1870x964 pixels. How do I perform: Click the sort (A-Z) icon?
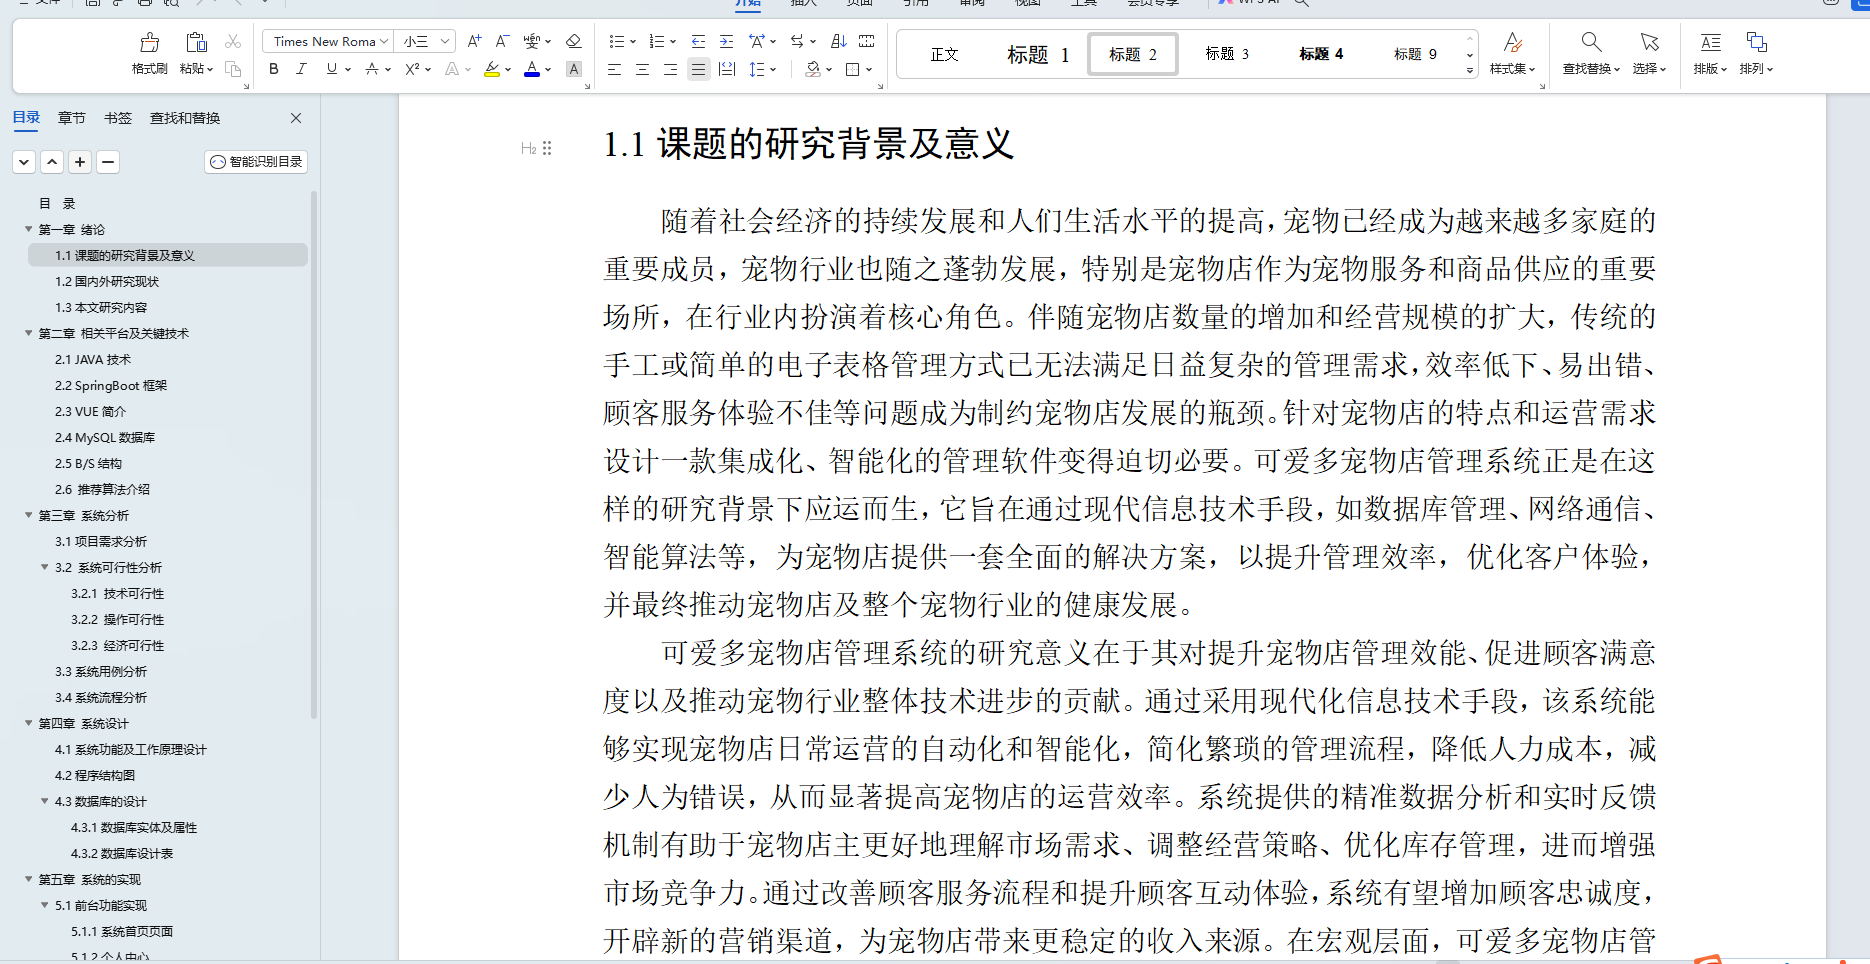[x=839, y=41]
